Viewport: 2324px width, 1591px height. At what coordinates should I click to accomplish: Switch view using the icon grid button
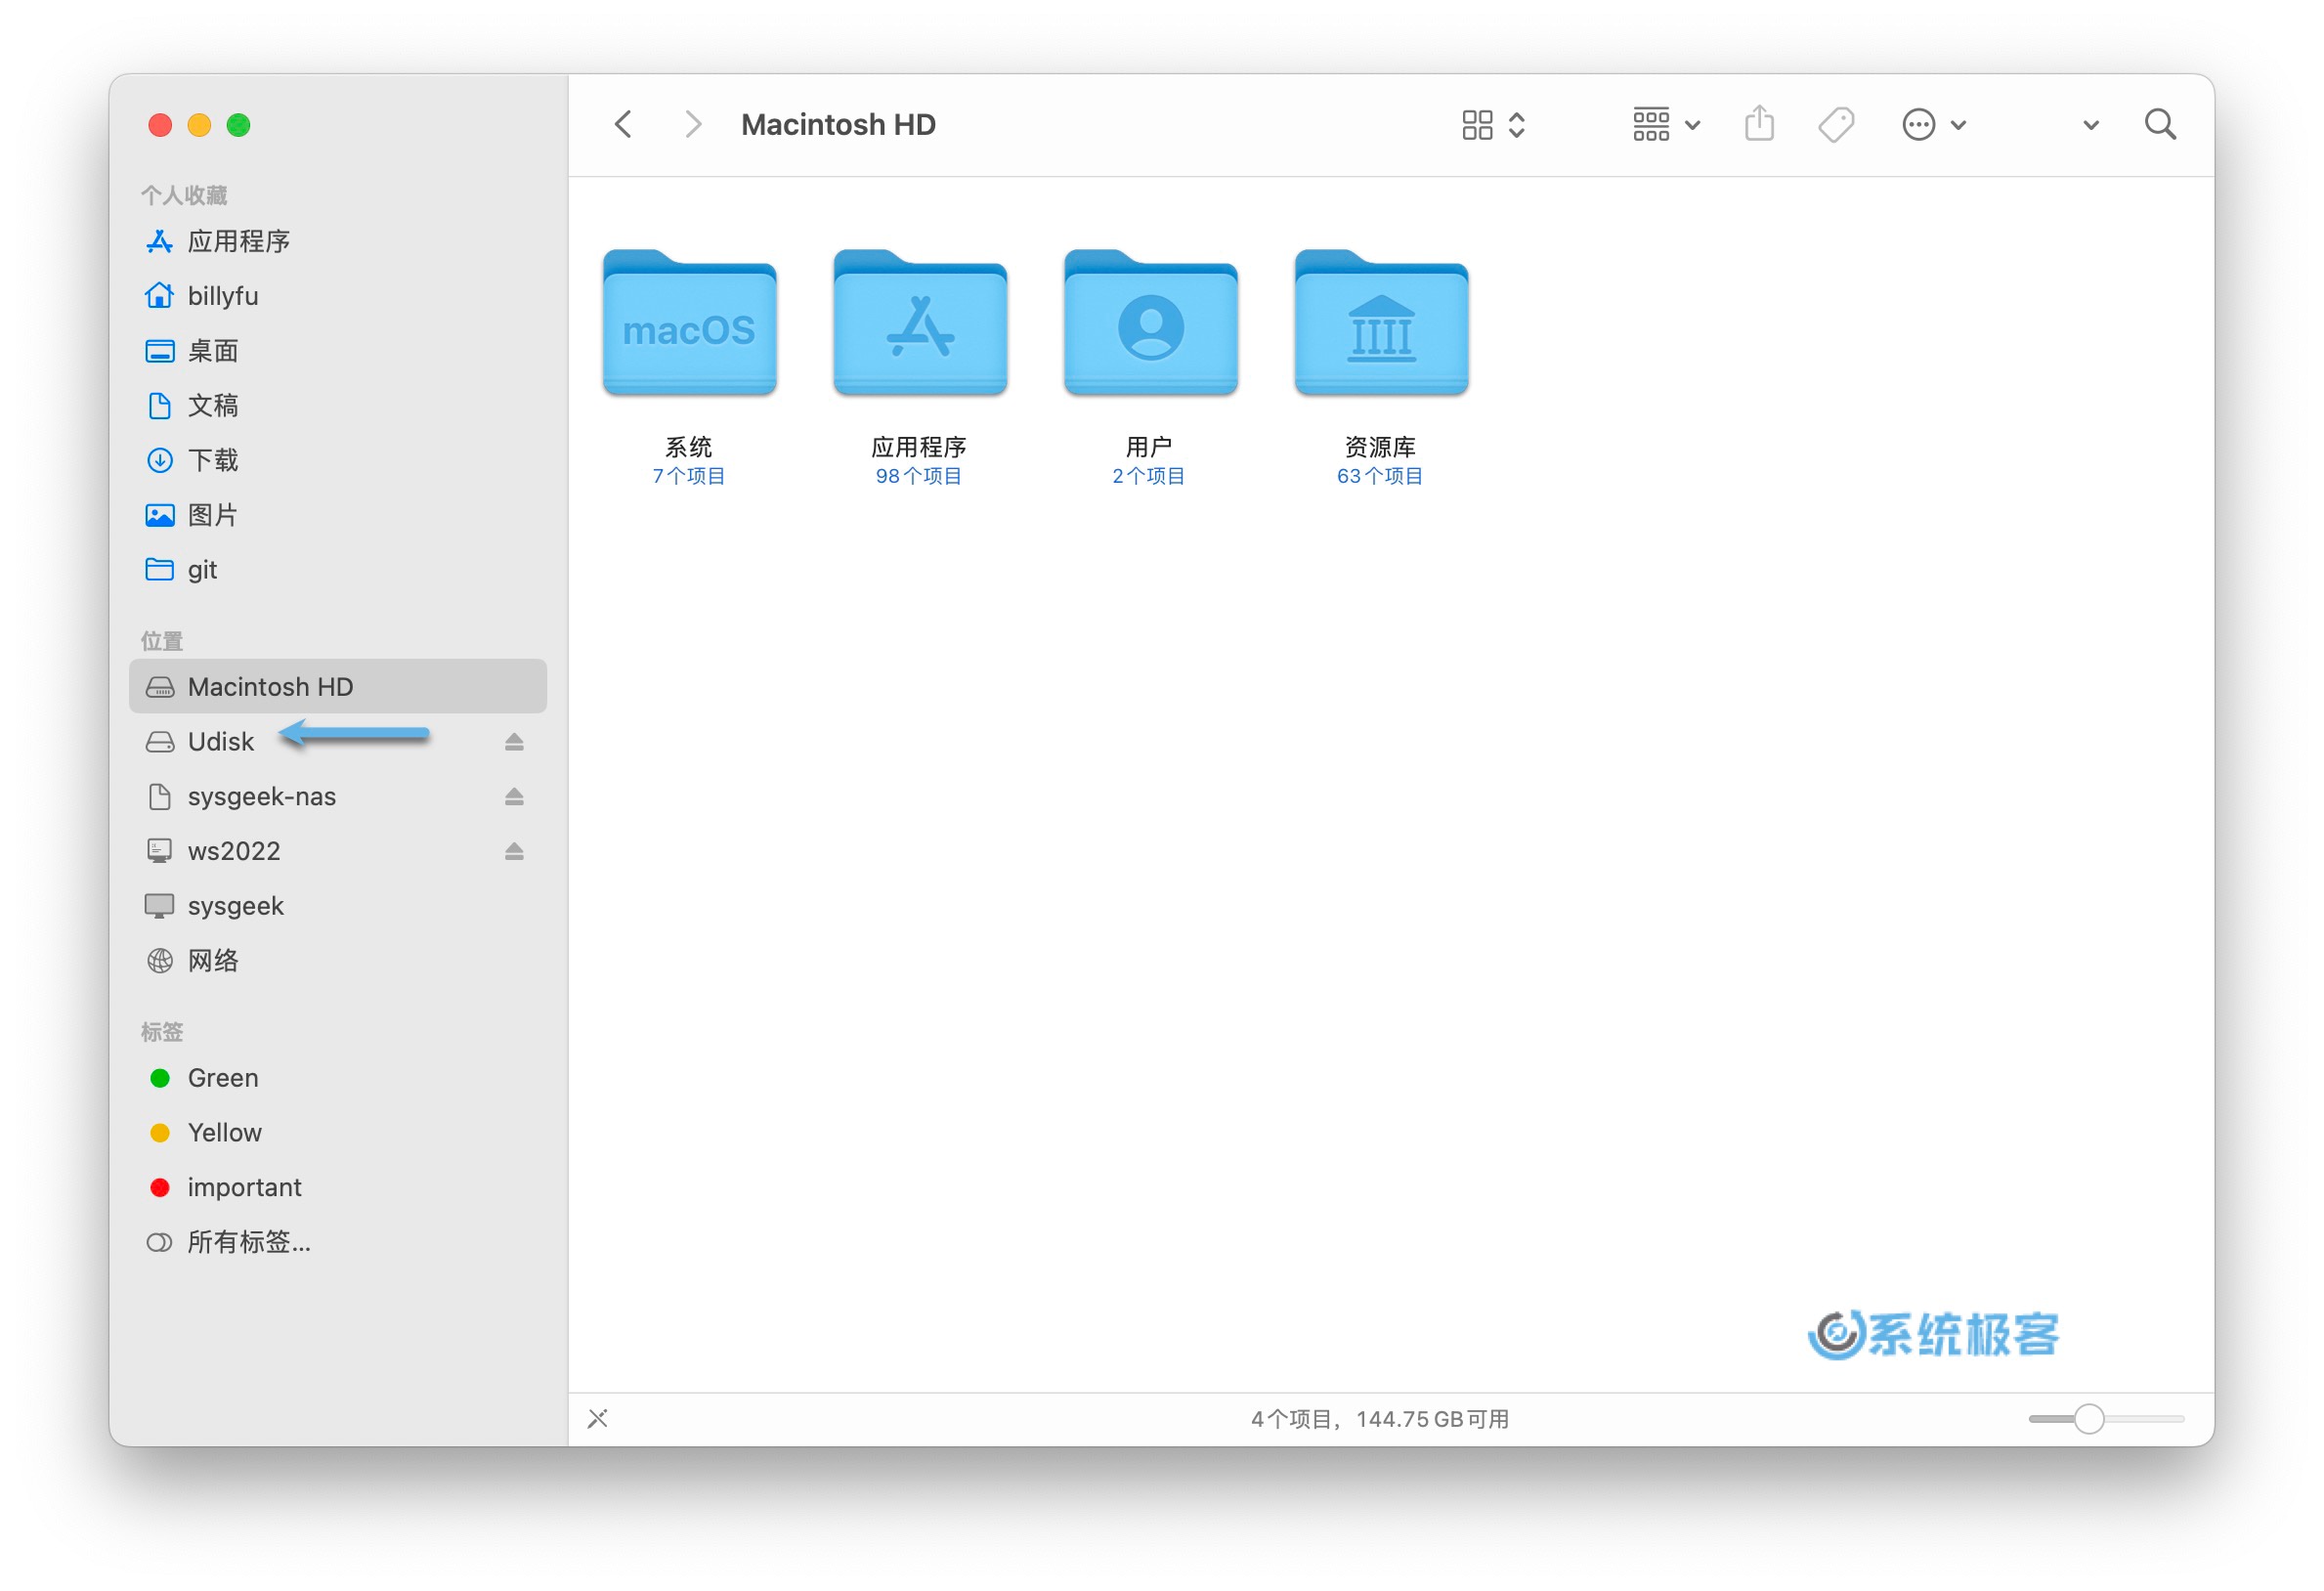pos(1492,125)
